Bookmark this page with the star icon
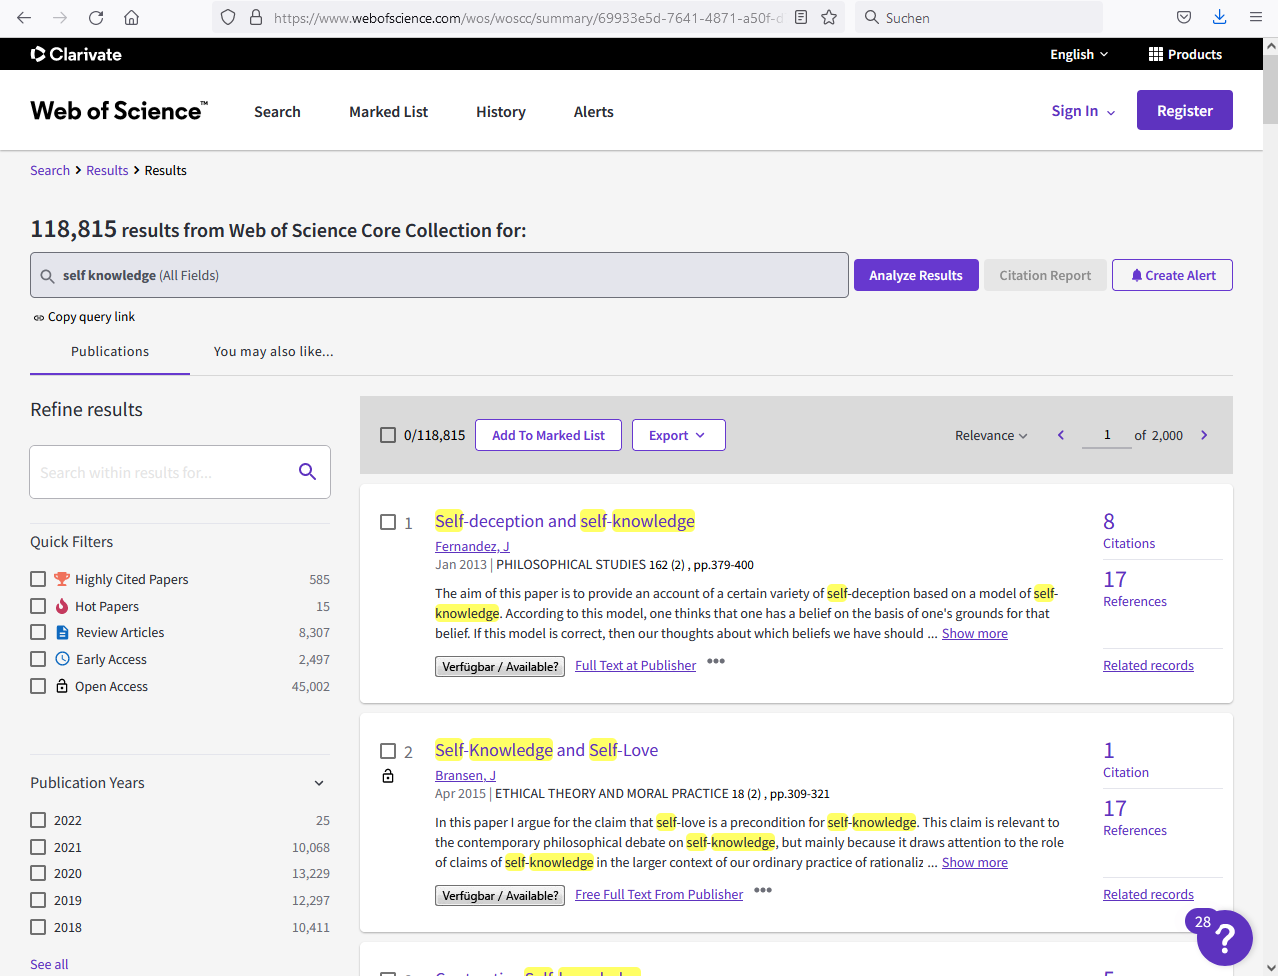Viewport: 1278px width, 977px height. [x=829, y=17]
